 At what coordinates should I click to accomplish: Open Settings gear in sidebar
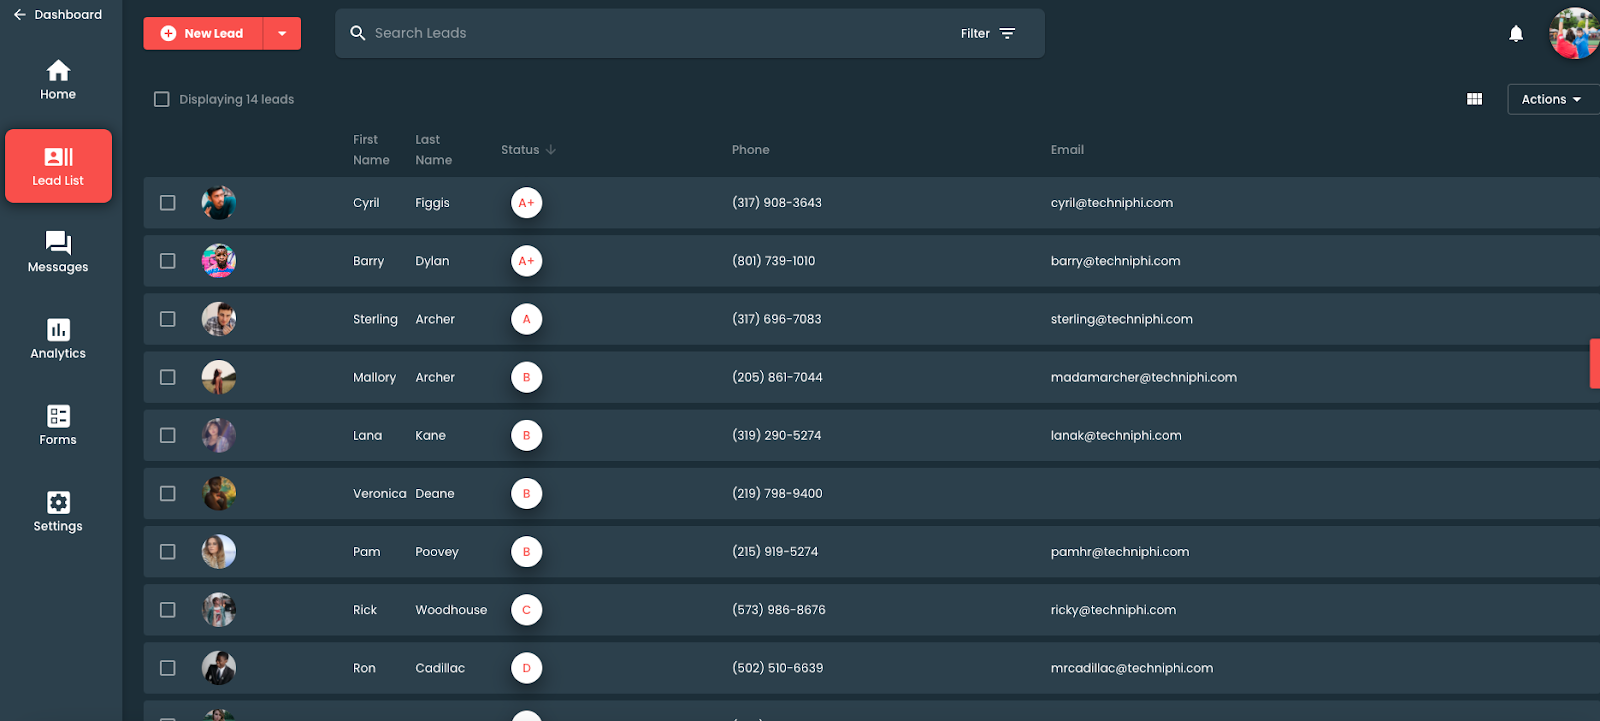(x=58, y=511)
